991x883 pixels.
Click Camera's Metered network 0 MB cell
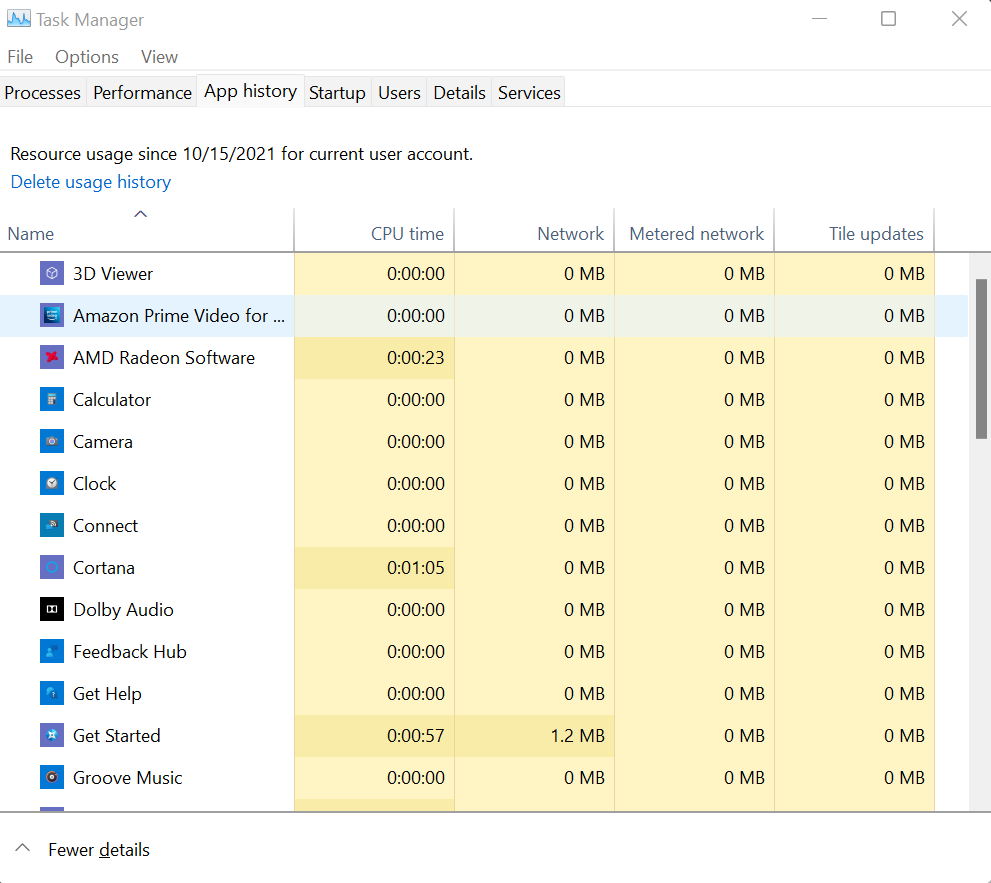(x=694, y=442)
